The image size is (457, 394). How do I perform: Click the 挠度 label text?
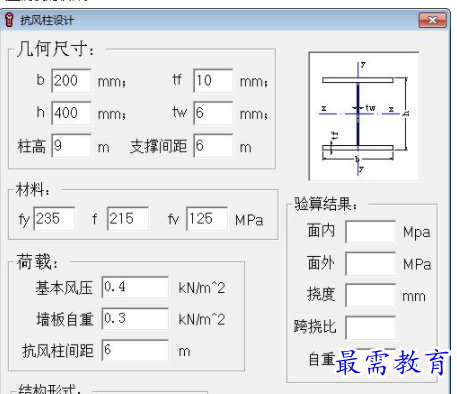click(x=321, y=295)
